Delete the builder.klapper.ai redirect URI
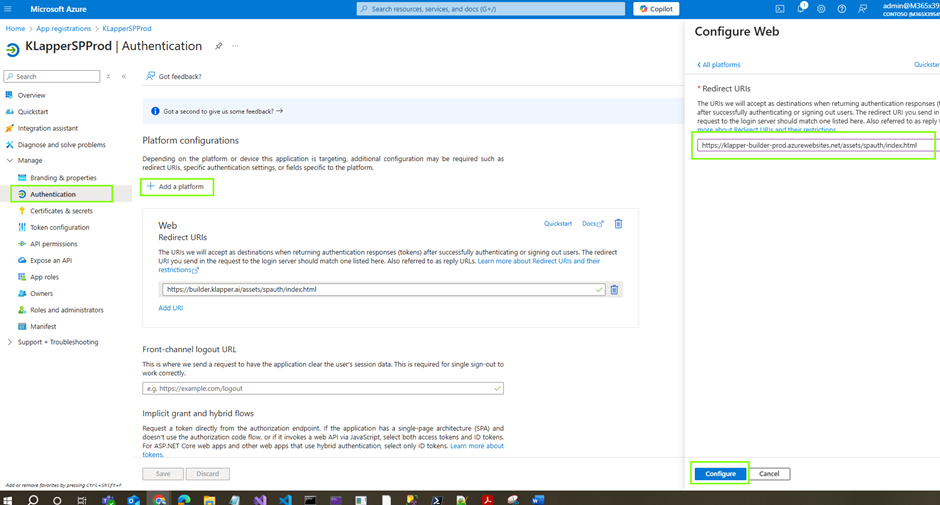The width and height of the screenshot is (940, 505). (614, 290)
